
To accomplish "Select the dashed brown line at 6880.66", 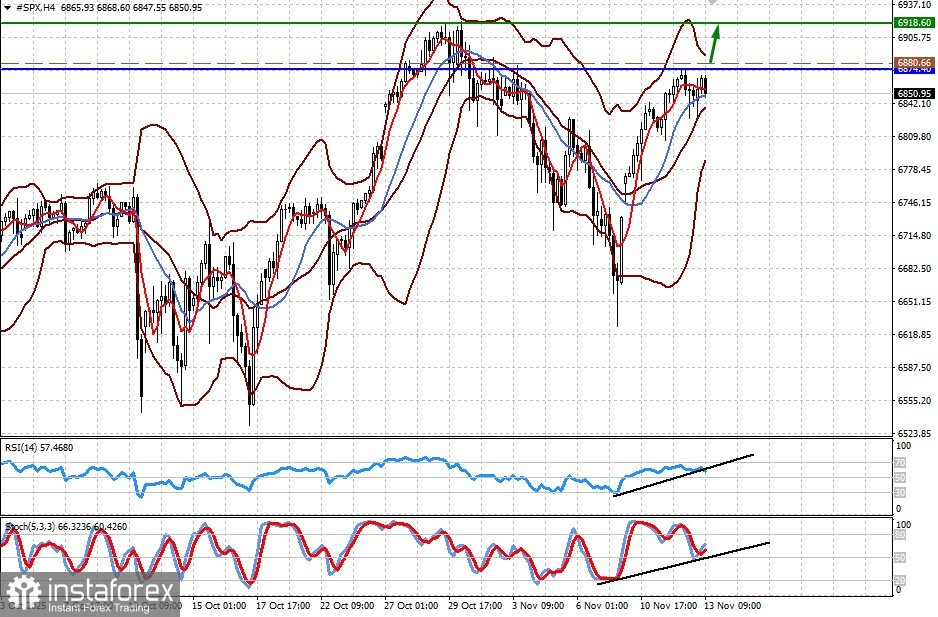I will 446,63.
